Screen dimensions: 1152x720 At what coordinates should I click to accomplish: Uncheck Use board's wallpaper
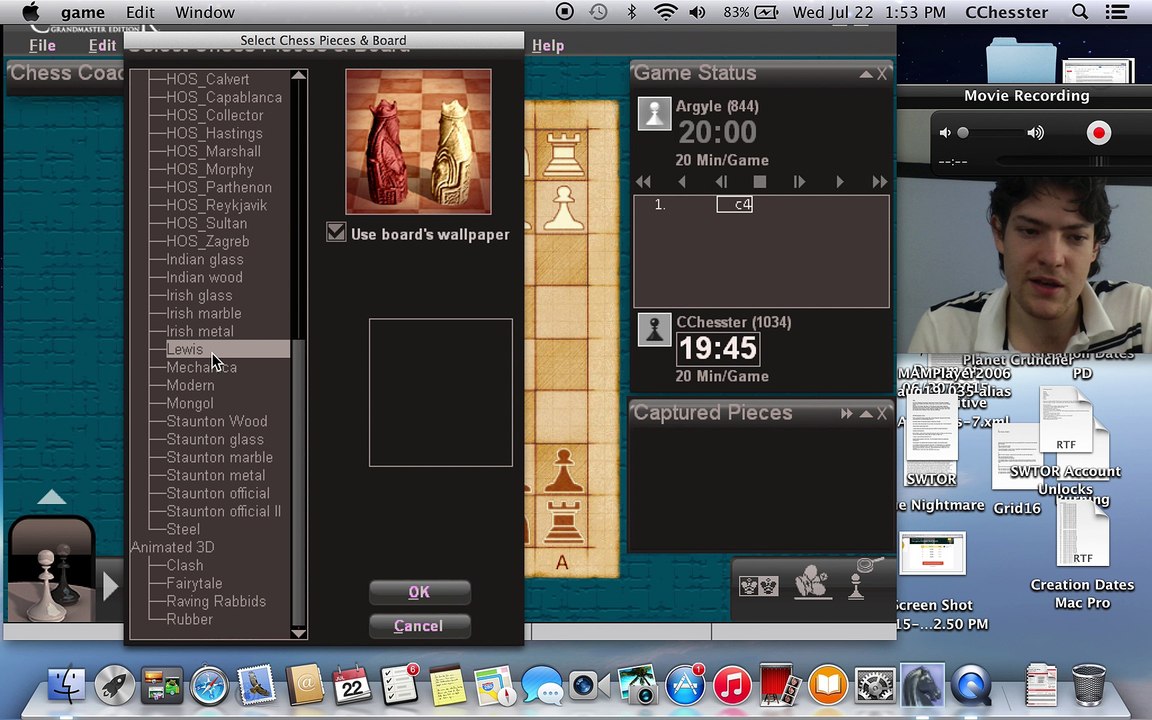[336, 233]
